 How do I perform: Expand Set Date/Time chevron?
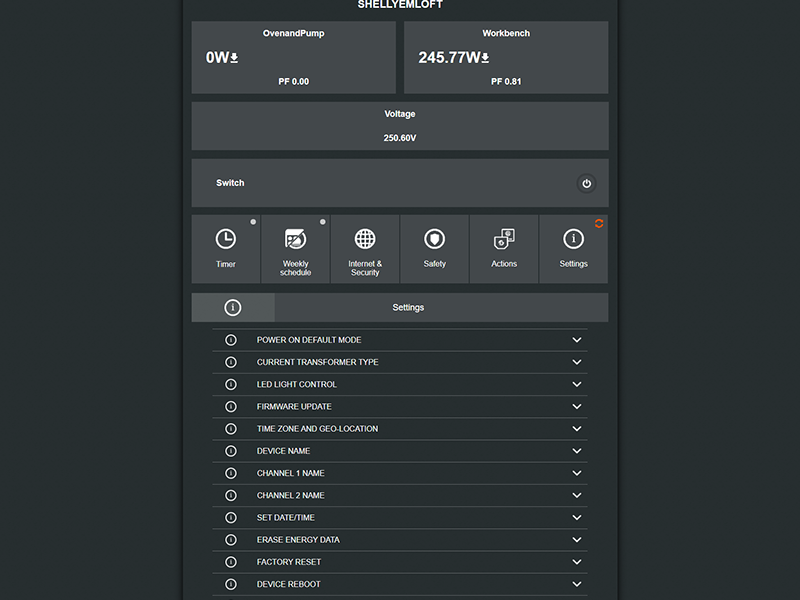pyautogui.click(x=577, y=517)
